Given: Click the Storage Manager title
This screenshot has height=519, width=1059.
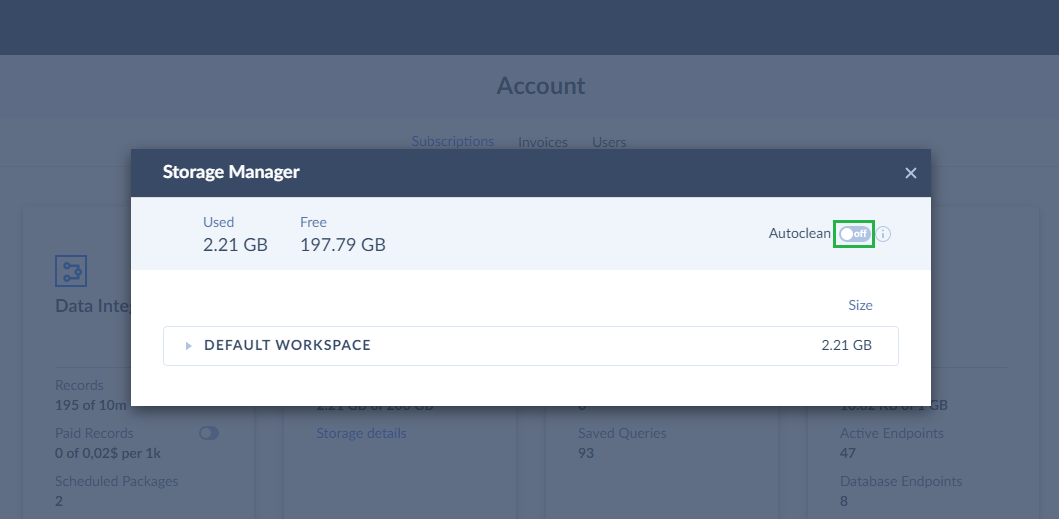Looking at the screenshot, I should pos(231,172).
